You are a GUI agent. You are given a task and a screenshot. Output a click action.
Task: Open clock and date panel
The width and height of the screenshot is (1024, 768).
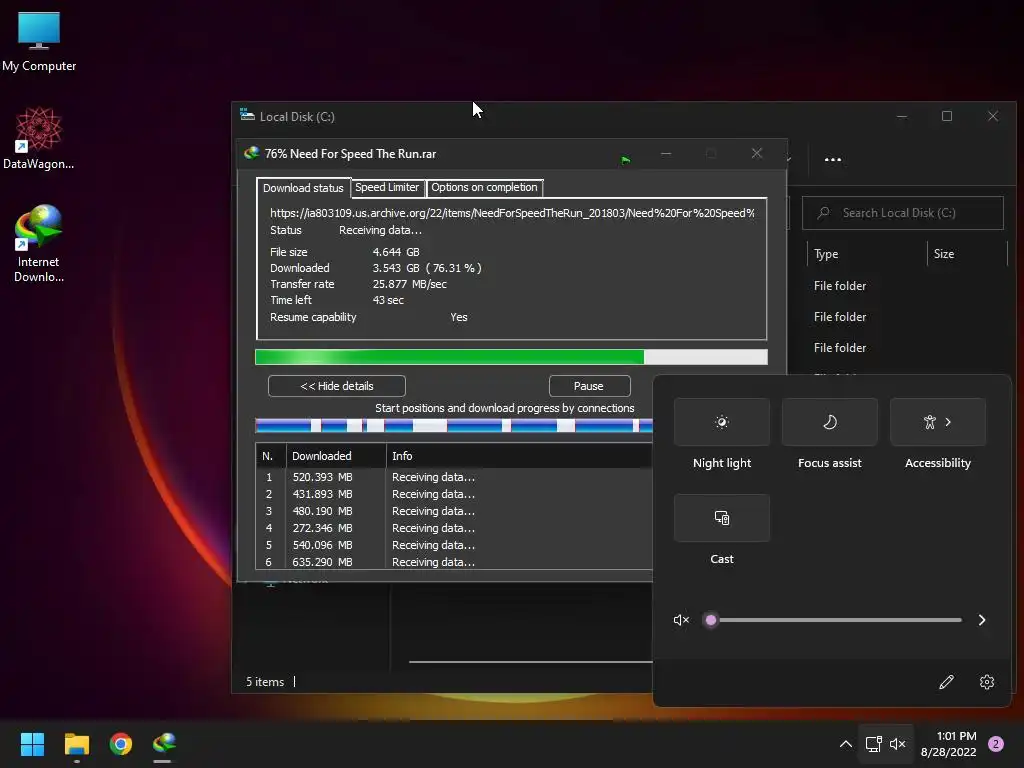[948, 744]
